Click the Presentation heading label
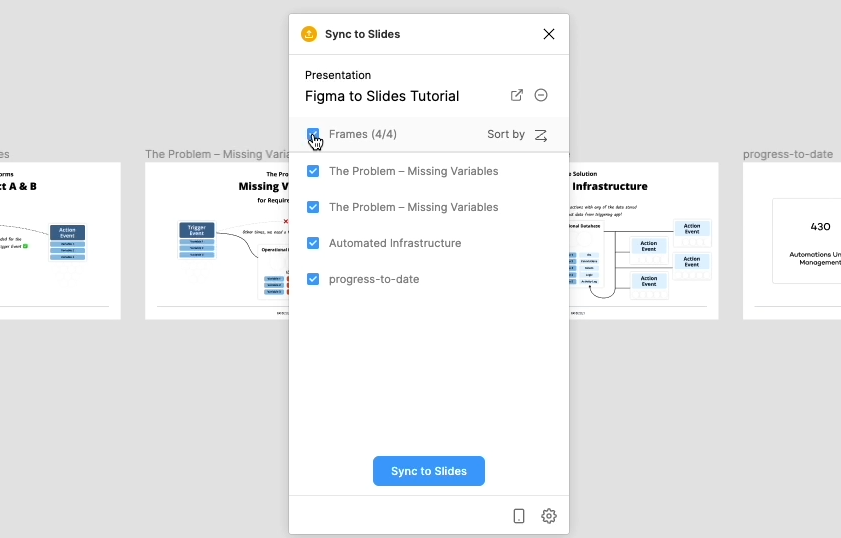841x538 pixels. (338, 75)
